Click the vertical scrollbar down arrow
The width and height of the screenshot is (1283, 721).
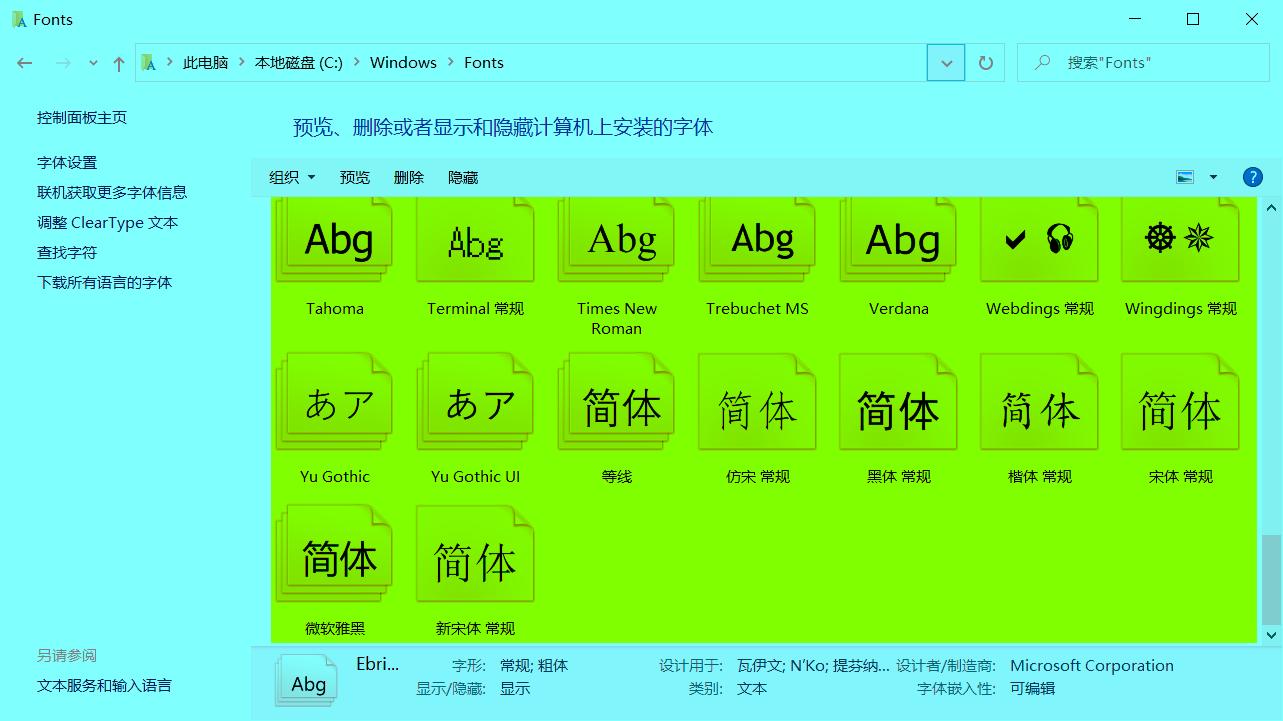(x=1271, y=634)
